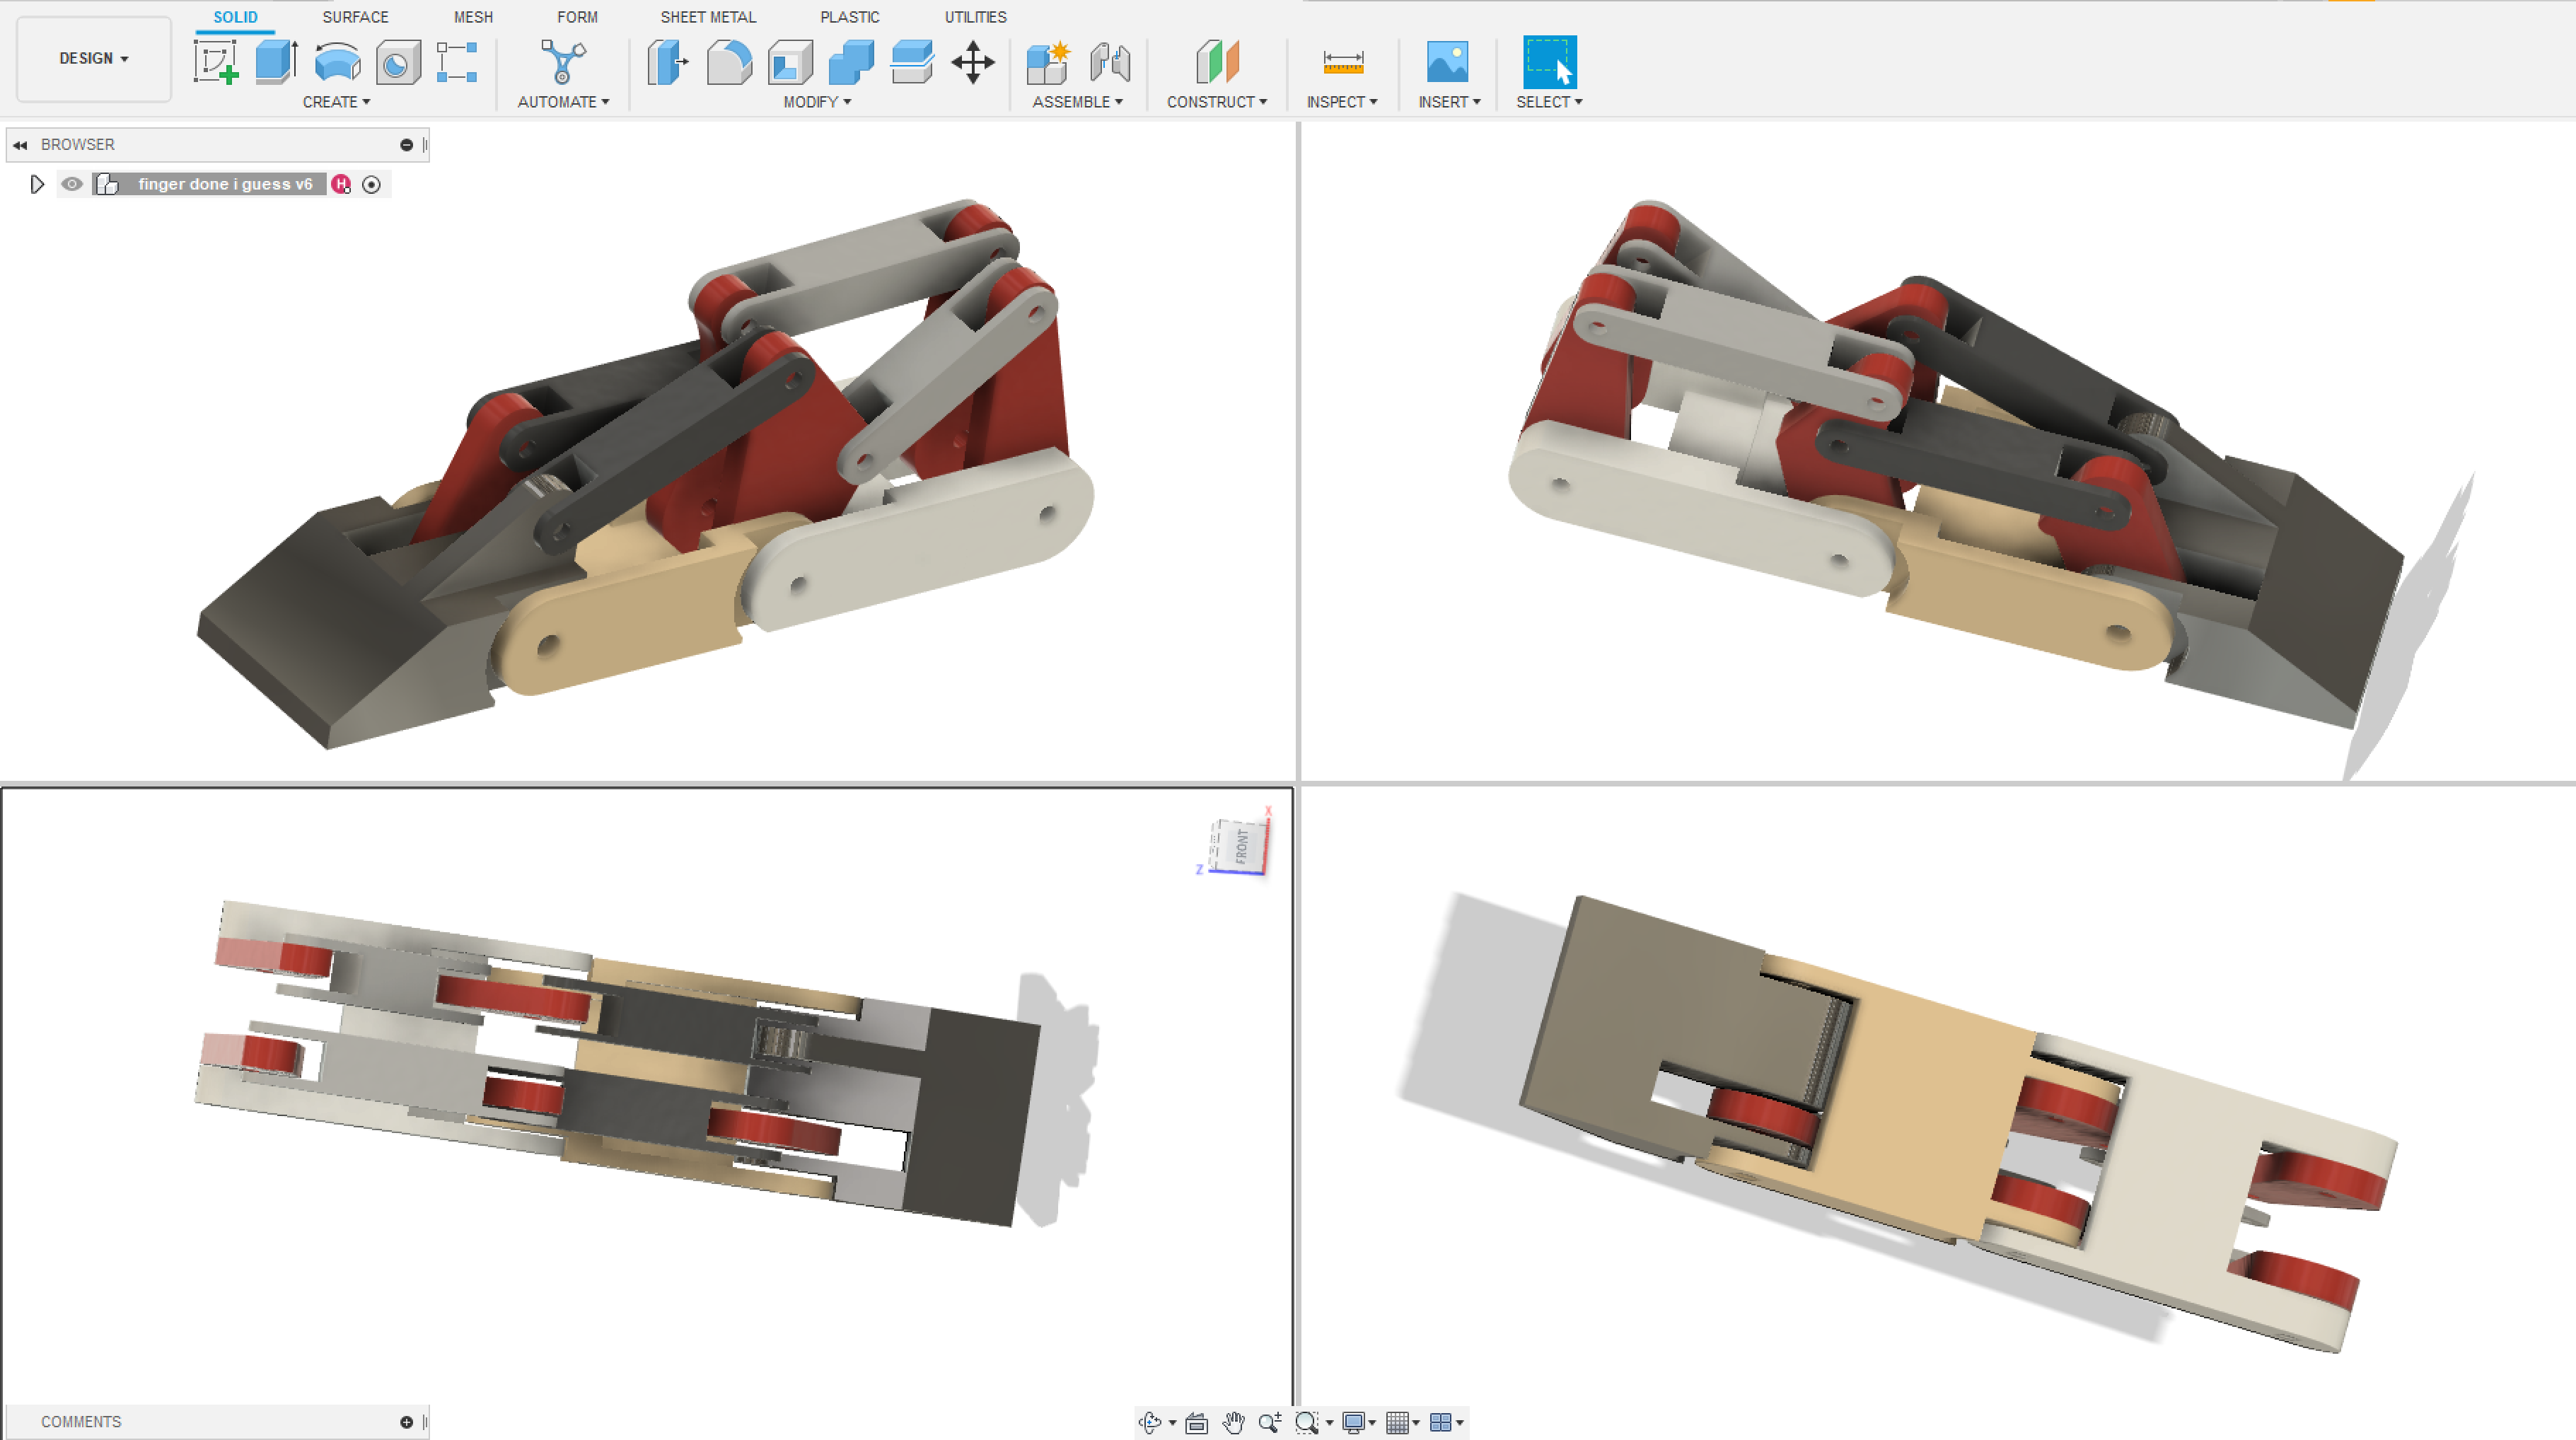This screenshot has width=2576, height=1440.
Task: Select the Move/Copy arrows tool
Action: 972,62
